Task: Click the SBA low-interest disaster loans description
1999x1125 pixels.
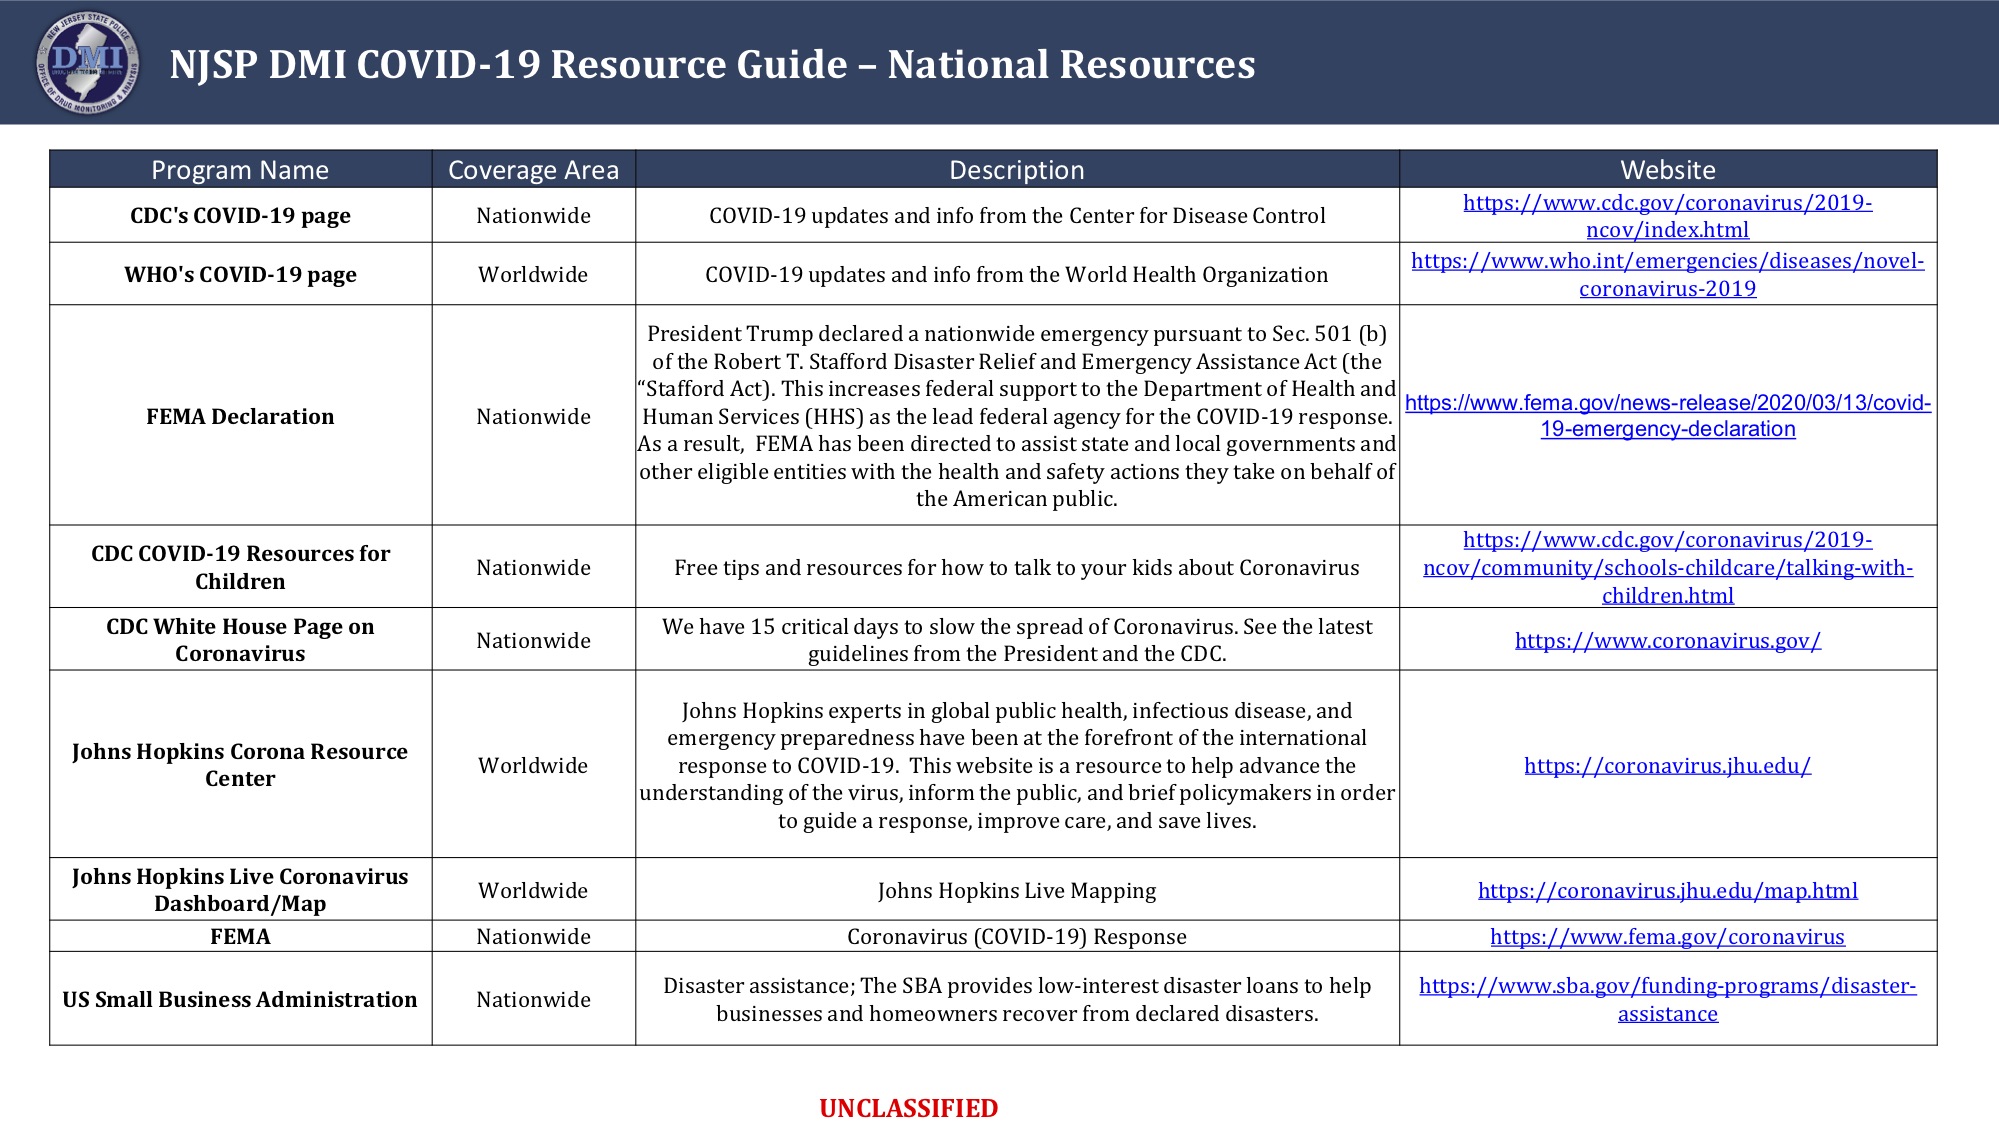Action: coord(1017,999)
